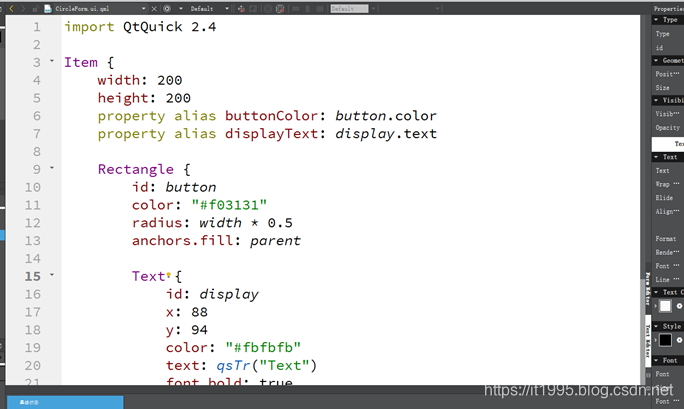684x409 pixels.
Task: Switch to the Text Editor vertical tab
Action: coord(648,341)
